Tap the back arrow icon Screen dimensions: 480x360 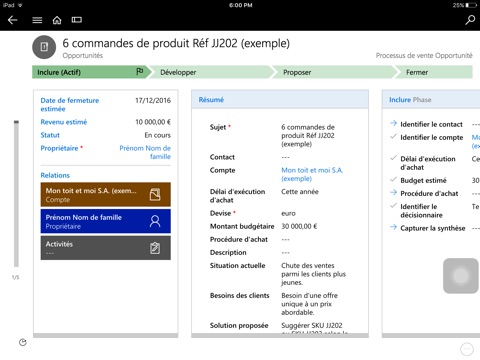12,20
